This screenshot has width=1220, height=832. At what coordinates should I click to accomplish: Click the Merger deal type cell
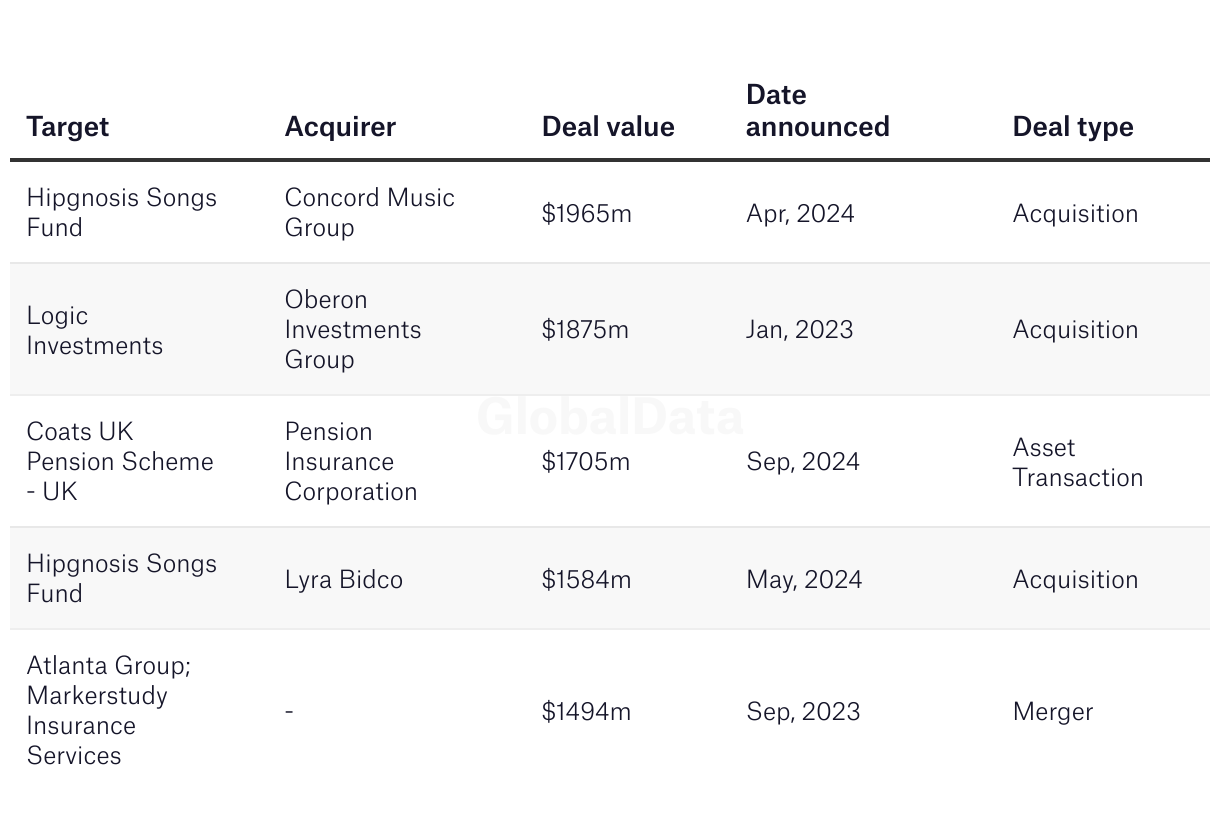point(1053,712)
